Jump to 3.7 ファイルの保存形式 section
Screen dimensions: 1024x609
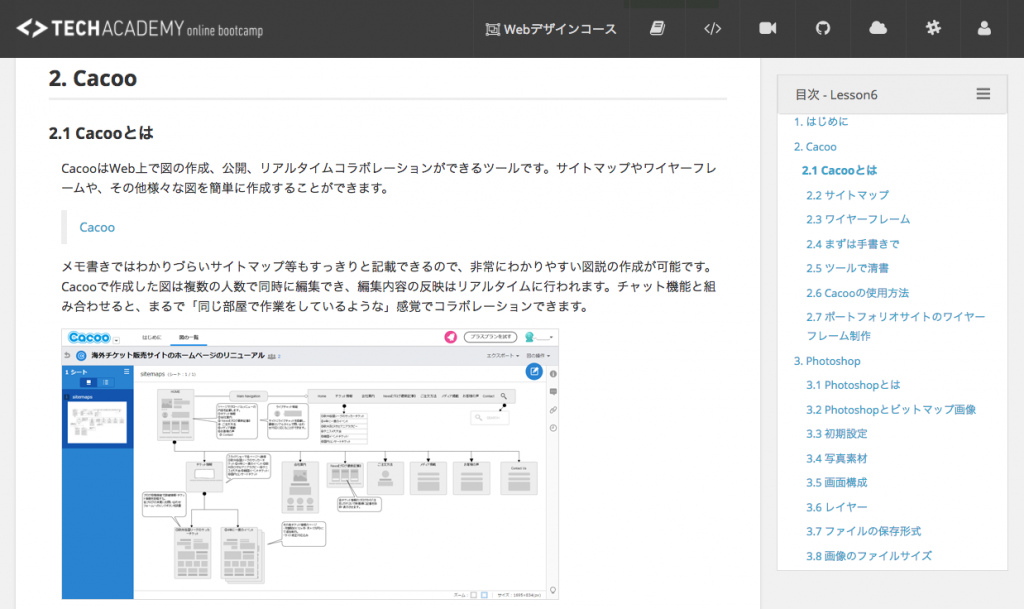[863, 531]
